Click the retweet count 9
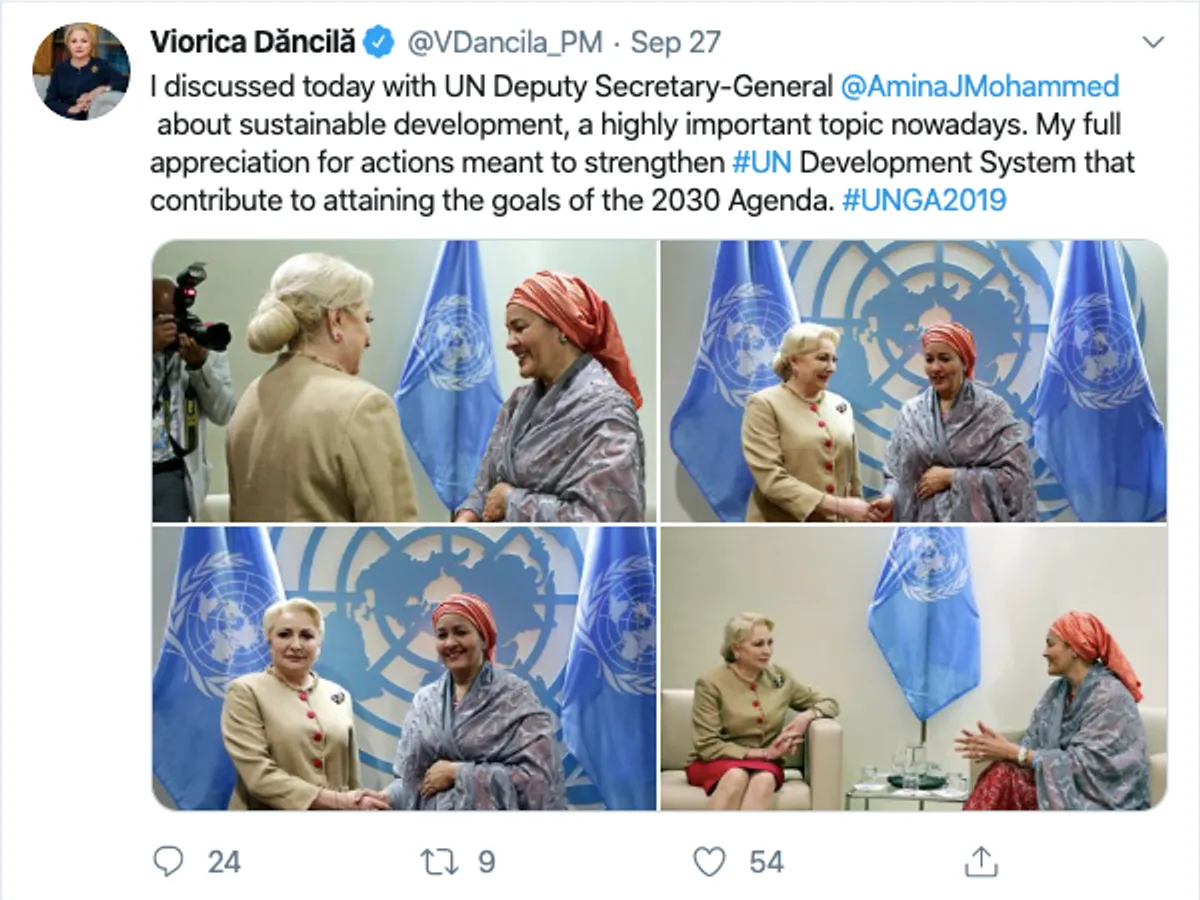The width and height of the screenshot is (1200, 900). click(x=486, y=862)
